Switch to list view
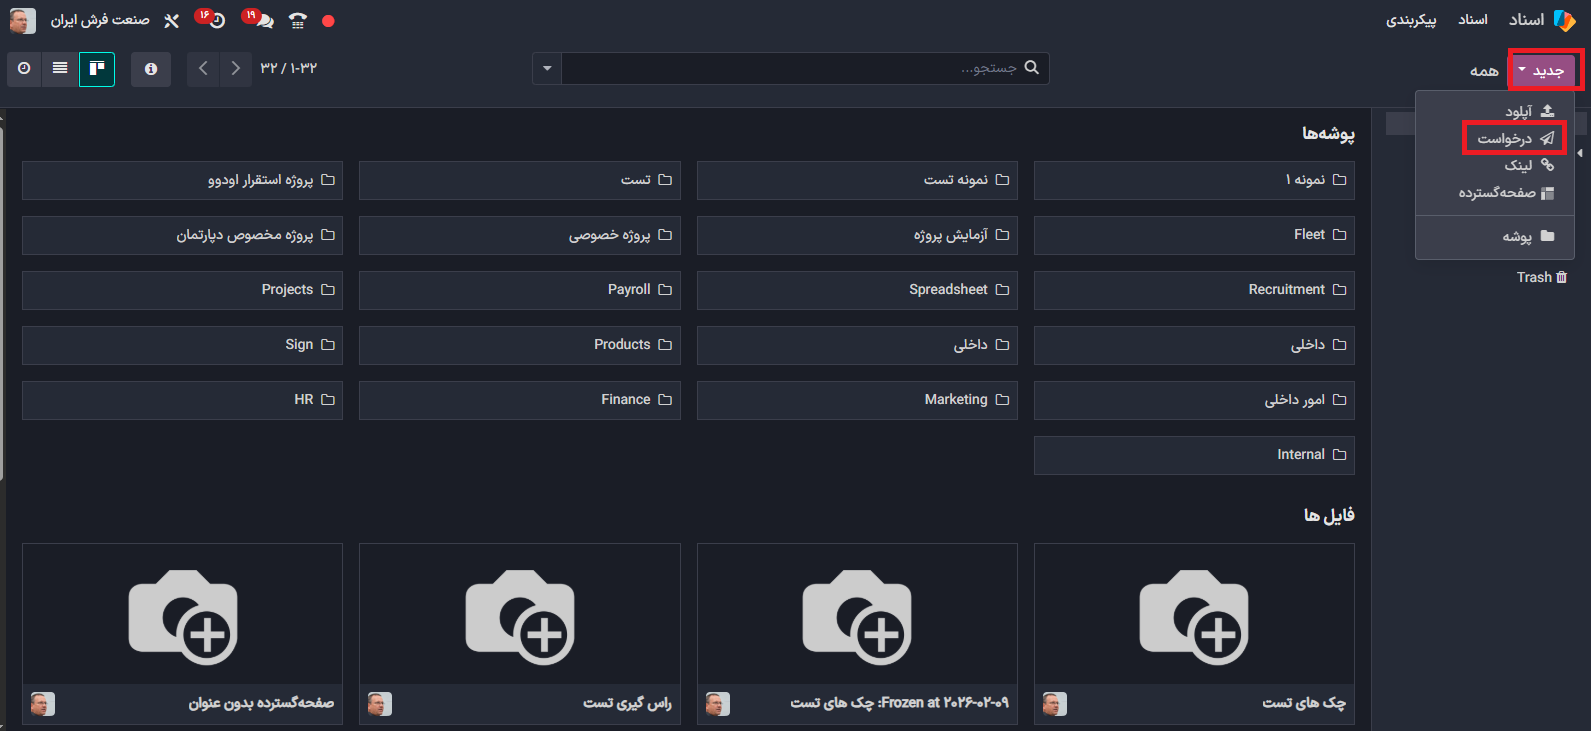Image resolution: width=1591 pixels, height=731 pixels. pos(60,69)
